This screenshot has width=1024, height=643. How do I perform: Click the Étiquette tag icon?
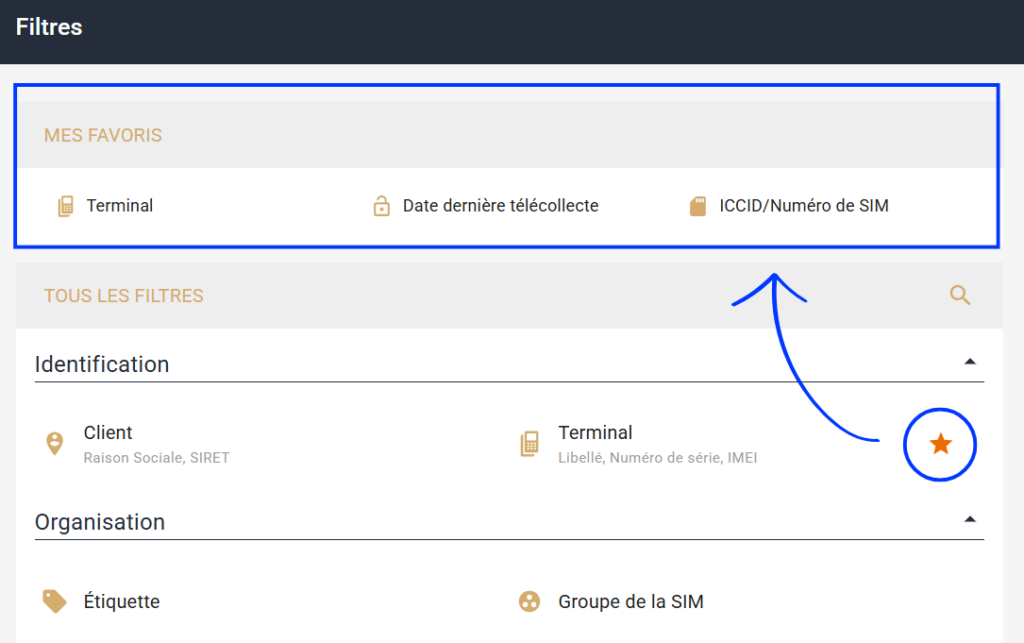[55, 601]
